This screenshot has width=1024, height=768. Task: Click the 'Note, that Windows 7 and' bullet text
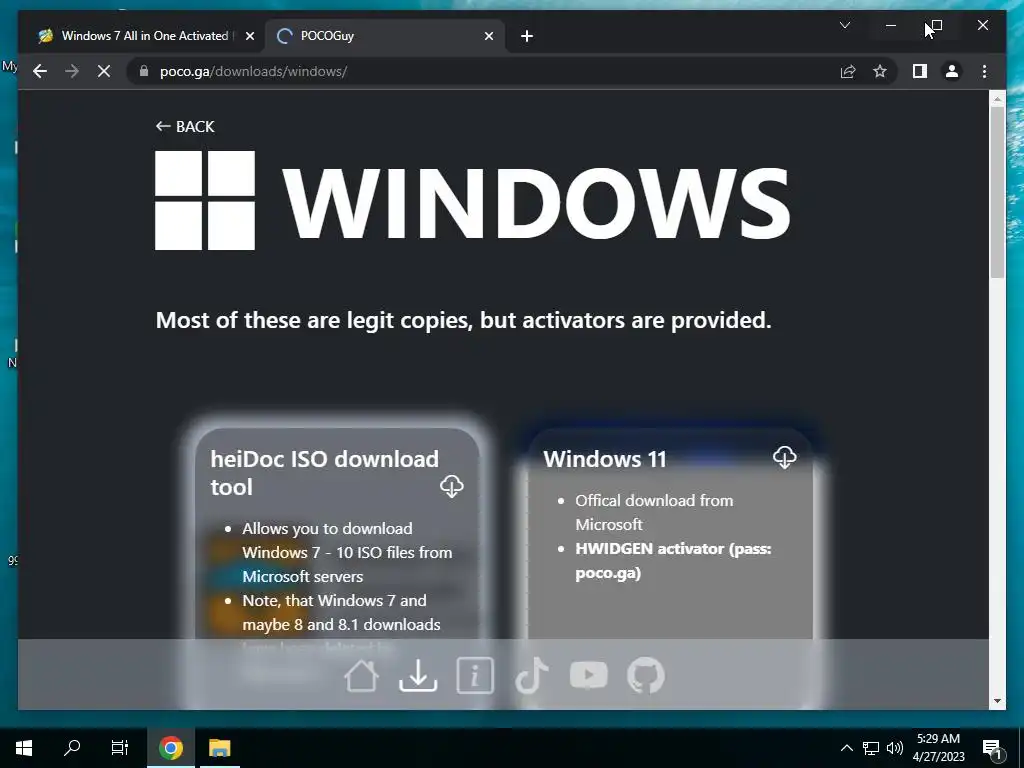[x=341, y=613]
